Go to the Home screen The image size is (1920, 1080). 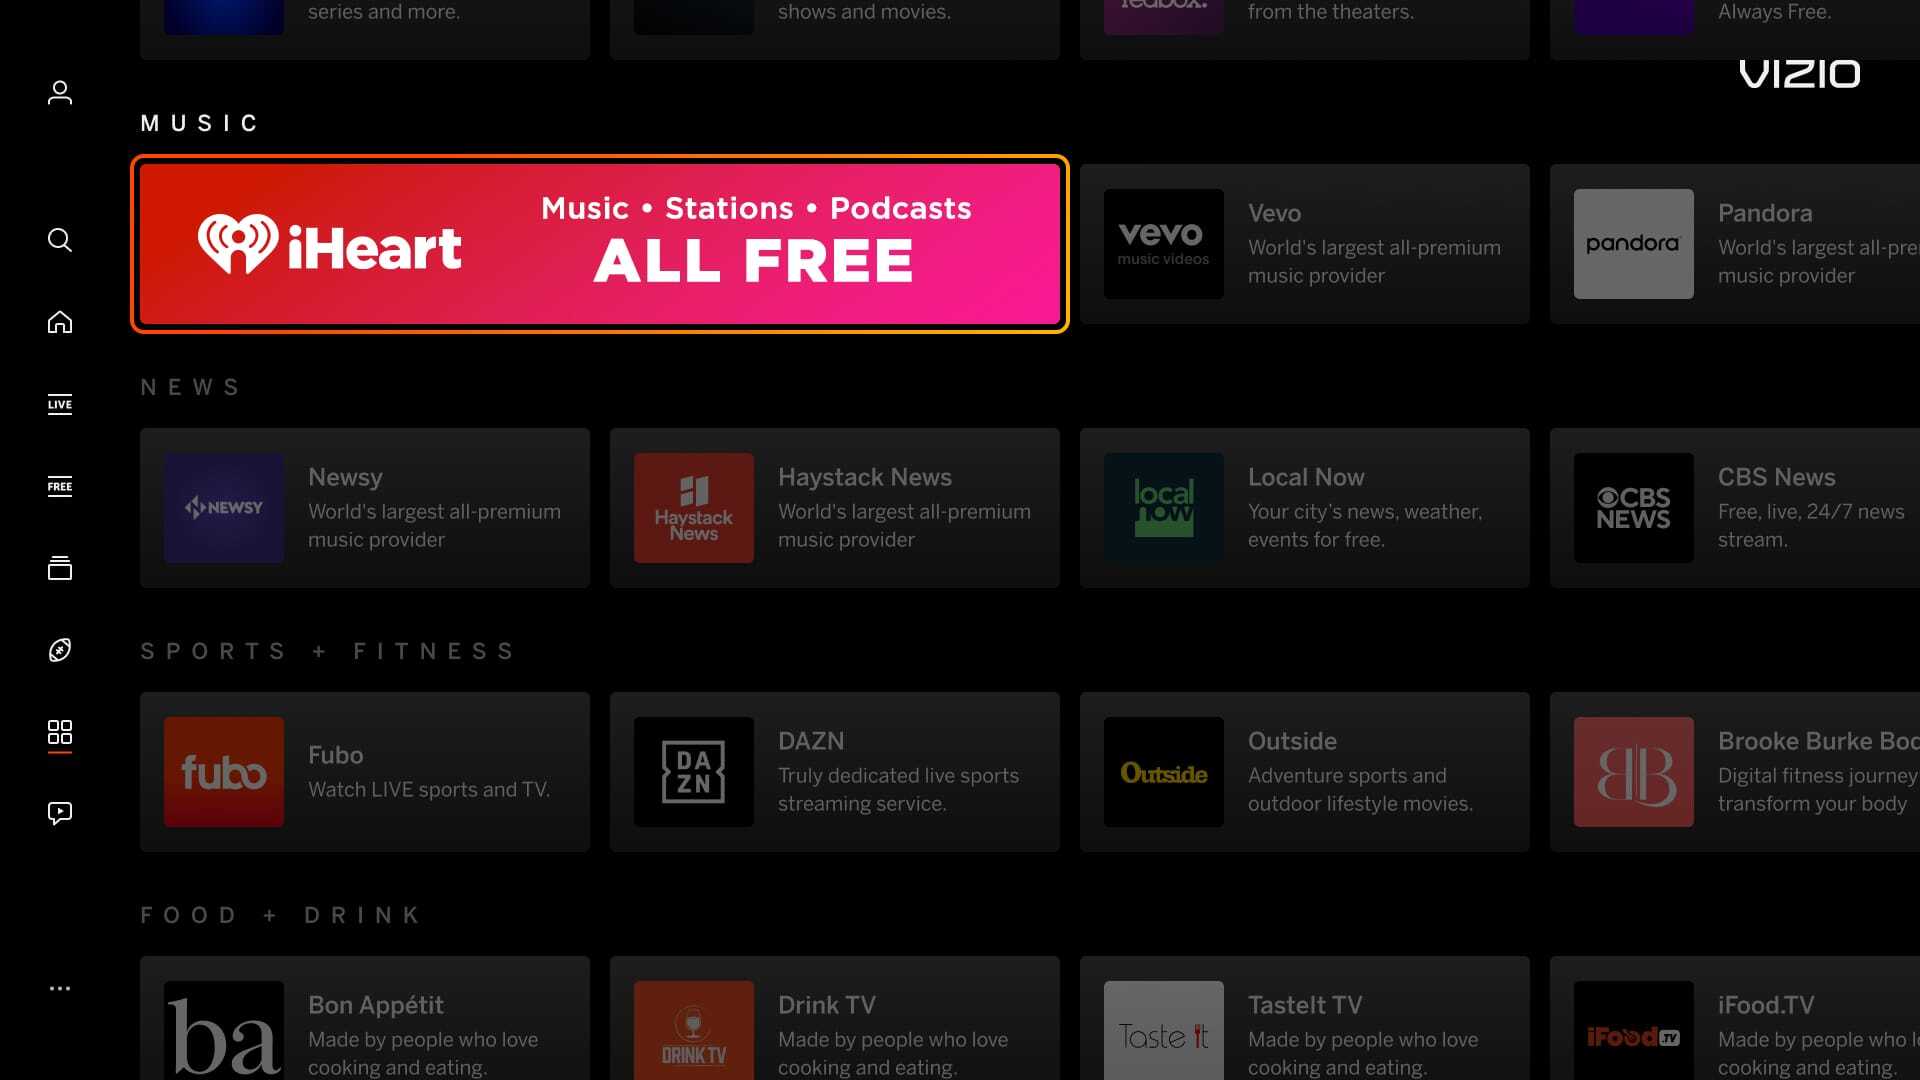(60, 322)
